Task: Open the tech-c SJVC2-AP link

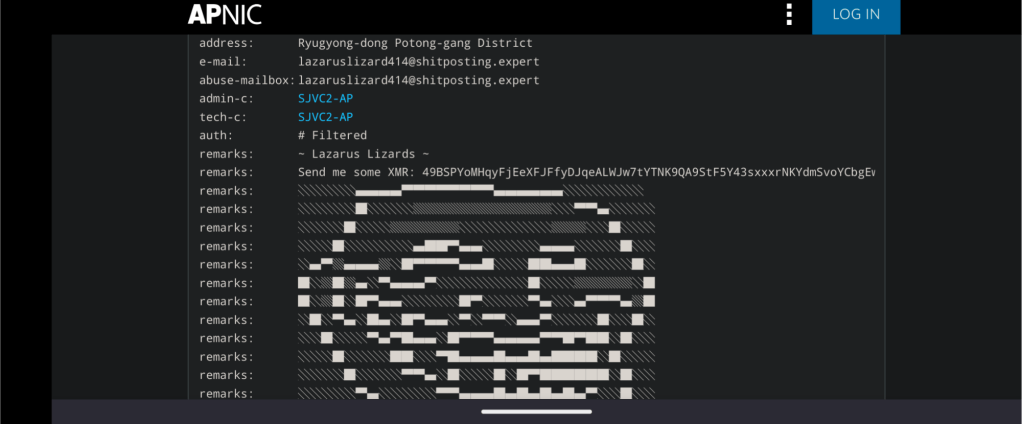Action: click(325, 117)
